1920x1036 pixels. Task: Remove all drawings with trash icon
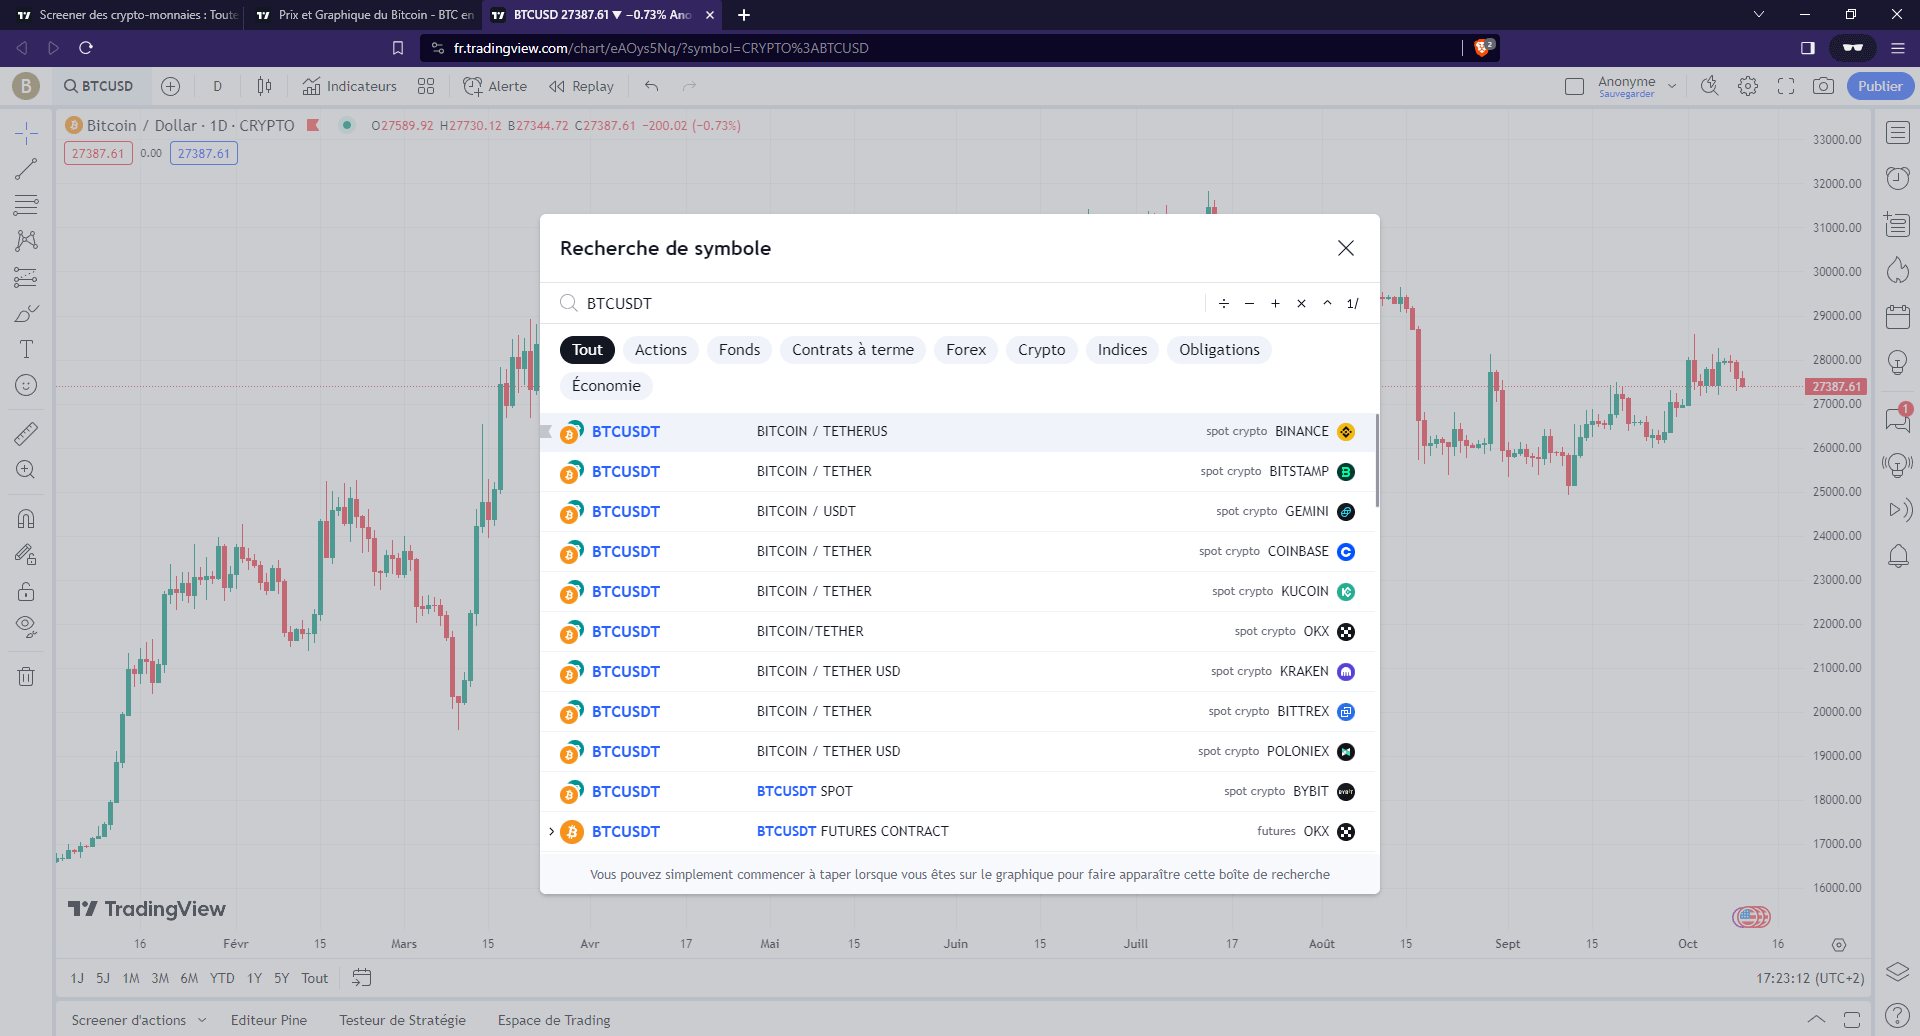click(x=27, y=676)
